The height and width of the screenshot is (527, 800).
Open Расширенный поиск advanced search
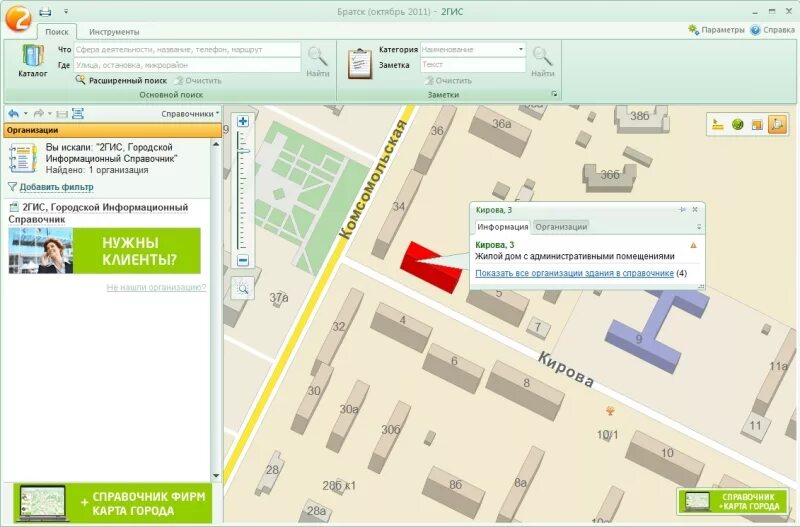coord(121,81)
